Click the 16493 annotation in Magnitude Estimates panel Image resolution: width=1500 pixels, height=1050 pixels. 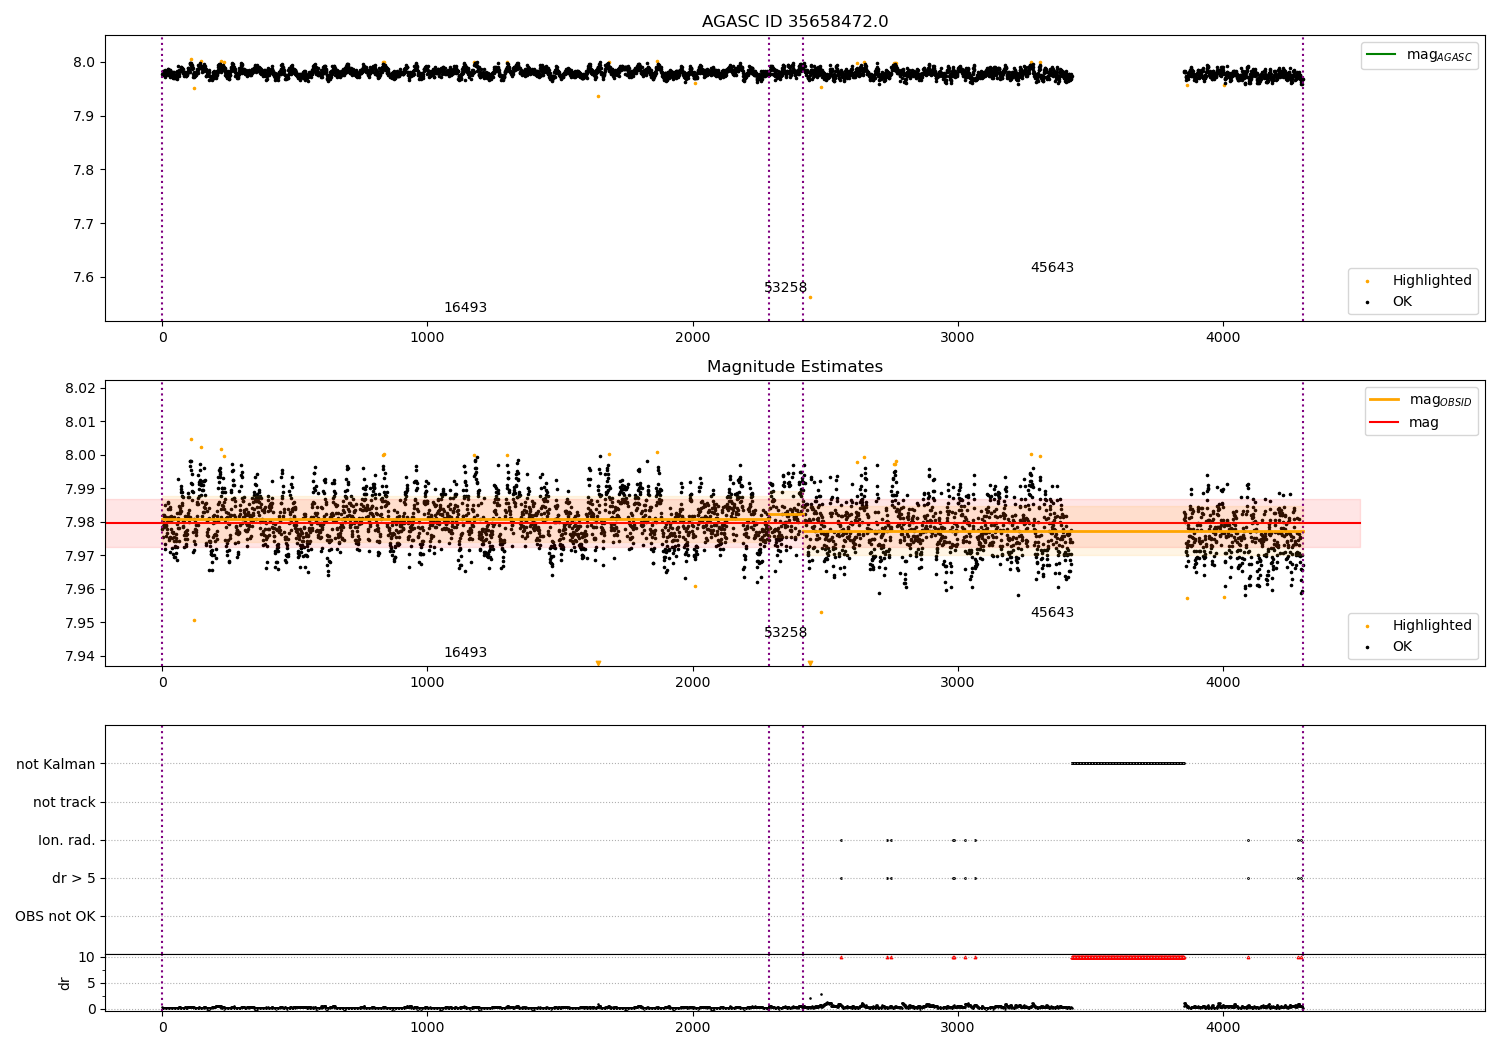coord(465,653)
